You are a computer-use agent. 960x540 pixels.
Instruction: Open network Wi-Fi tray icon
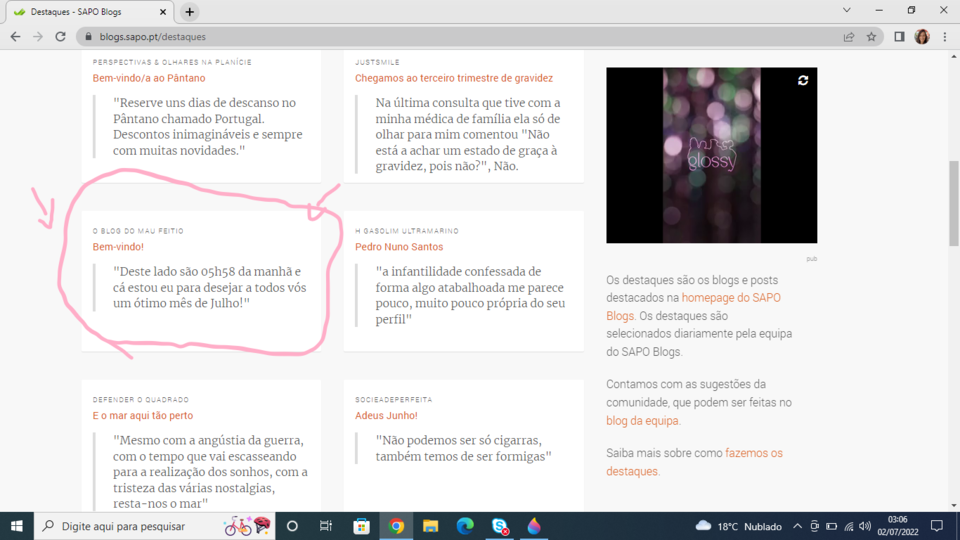pos(849,526)
